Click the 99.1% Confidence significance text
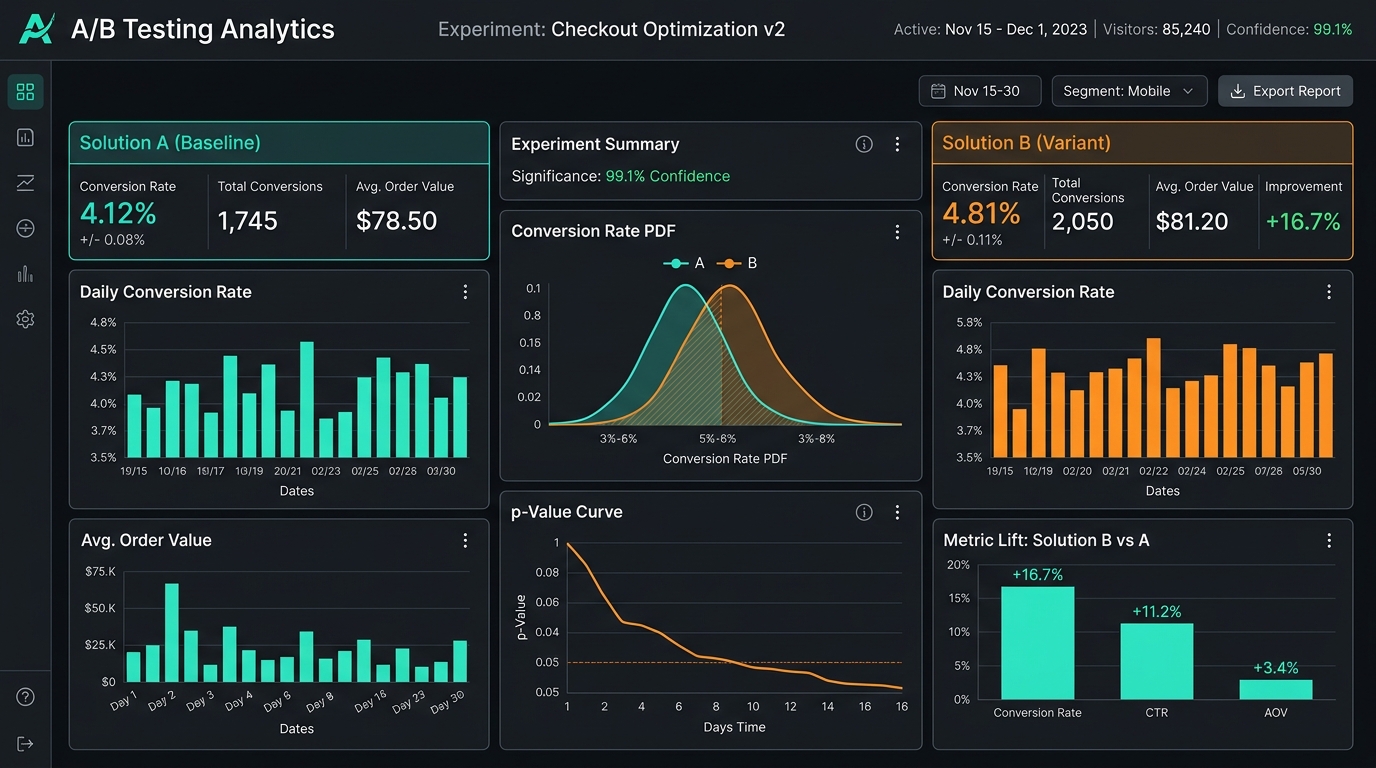The image size is (1376, 768). (668, 176)
